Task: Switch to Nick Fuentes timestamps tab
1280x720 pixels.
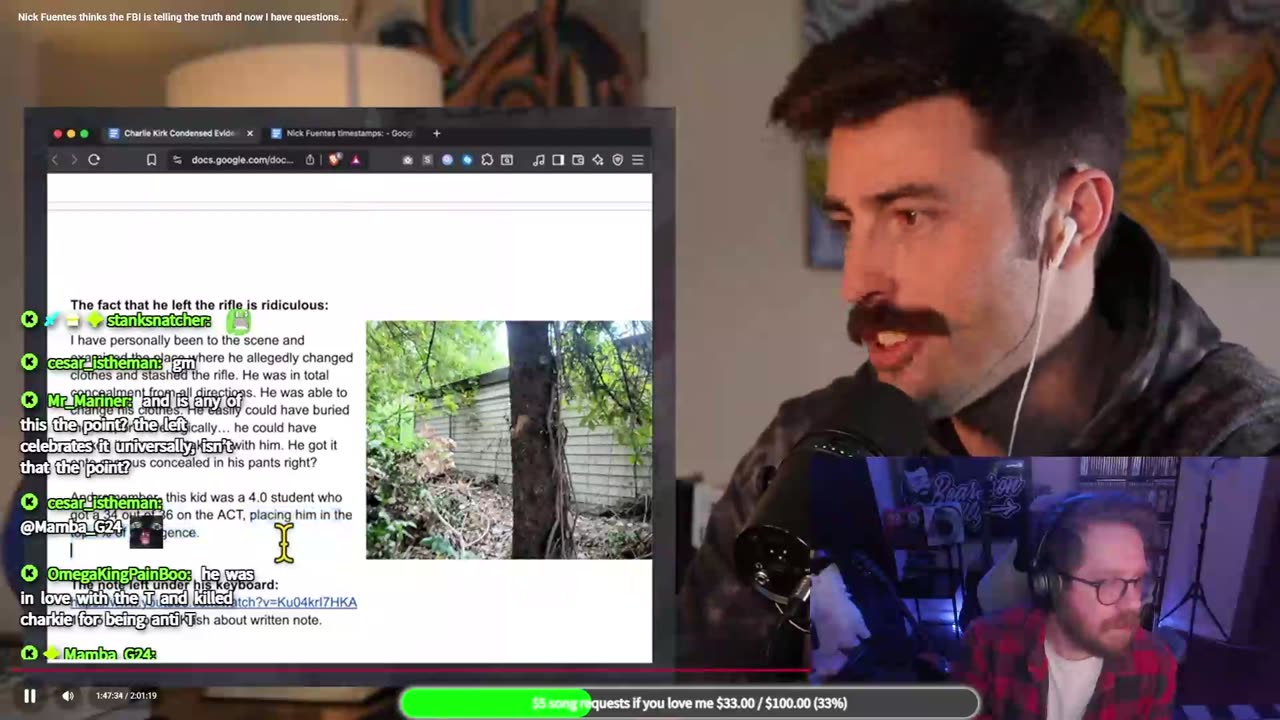Action: pos(342,133)
